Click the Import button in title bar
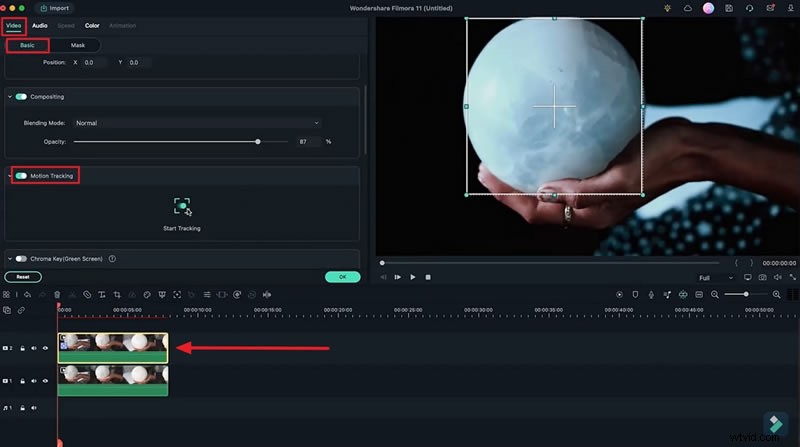The width and height of the screenshot is (800, 447). click(x=55, y=8)
